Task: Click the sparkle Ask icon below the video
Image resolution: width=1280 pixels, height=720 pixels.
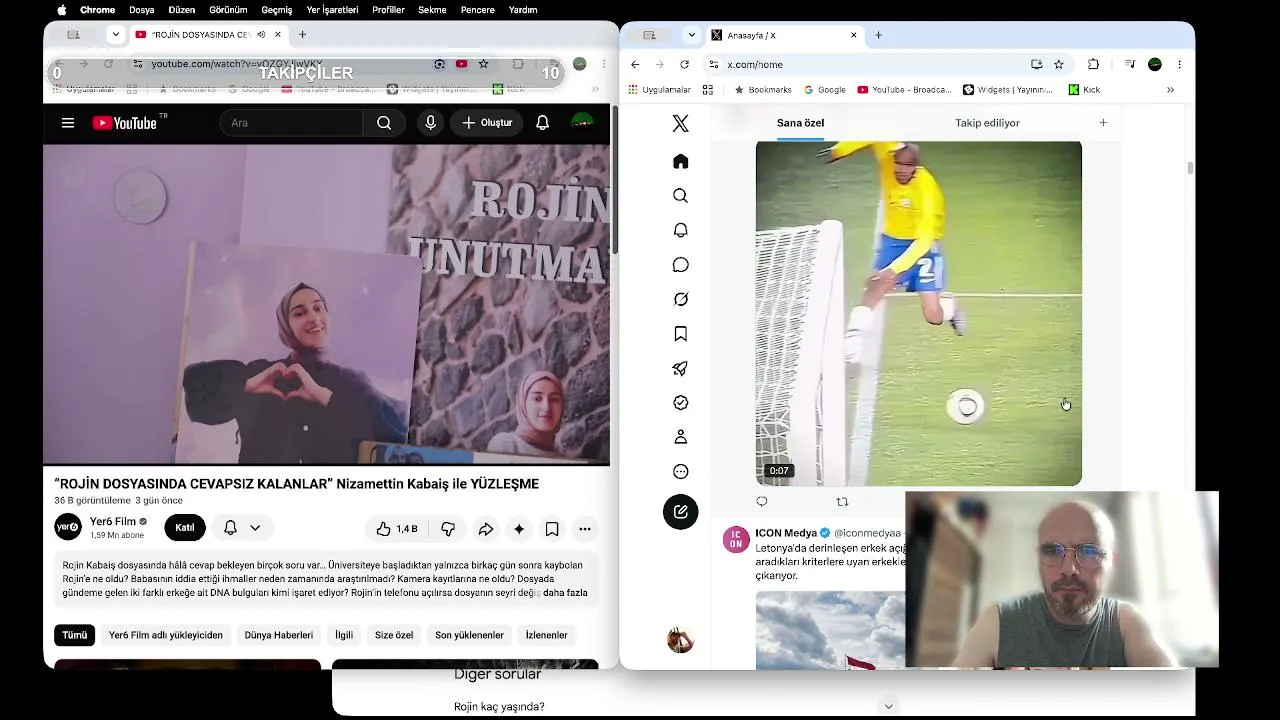Action: click(x=518, y=528)
